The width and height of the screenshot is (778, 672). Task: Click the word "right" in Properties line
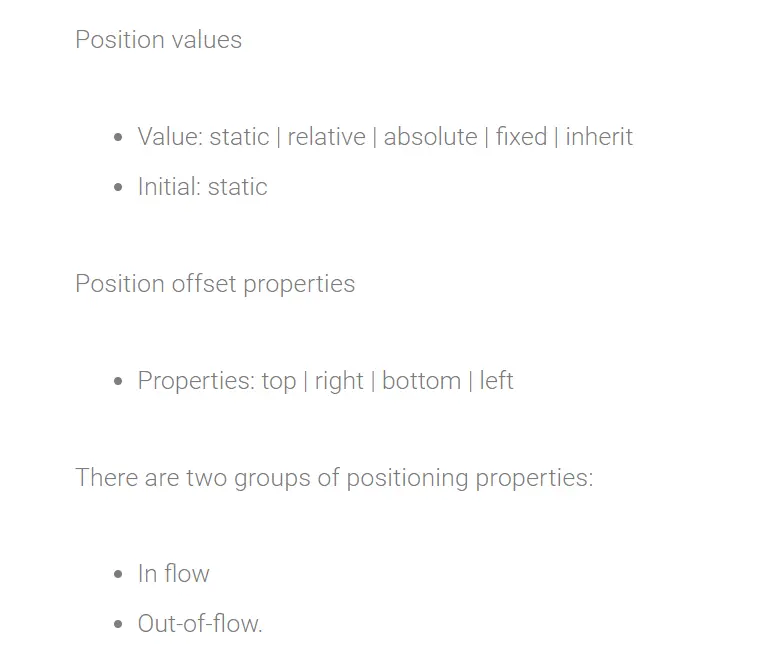pos(339,381)
